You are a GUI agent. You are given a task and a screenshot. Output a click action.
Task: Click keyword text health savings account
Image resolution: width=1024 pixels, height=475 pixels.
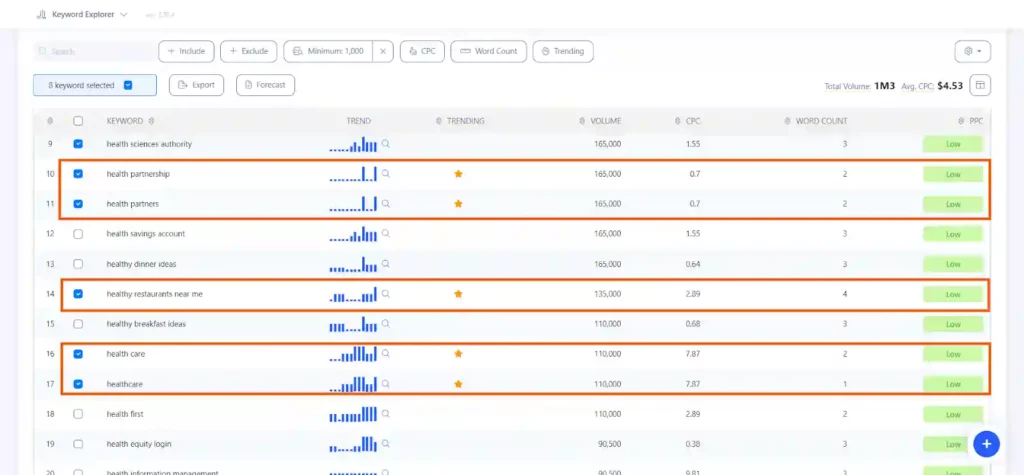tap(146, 234)
